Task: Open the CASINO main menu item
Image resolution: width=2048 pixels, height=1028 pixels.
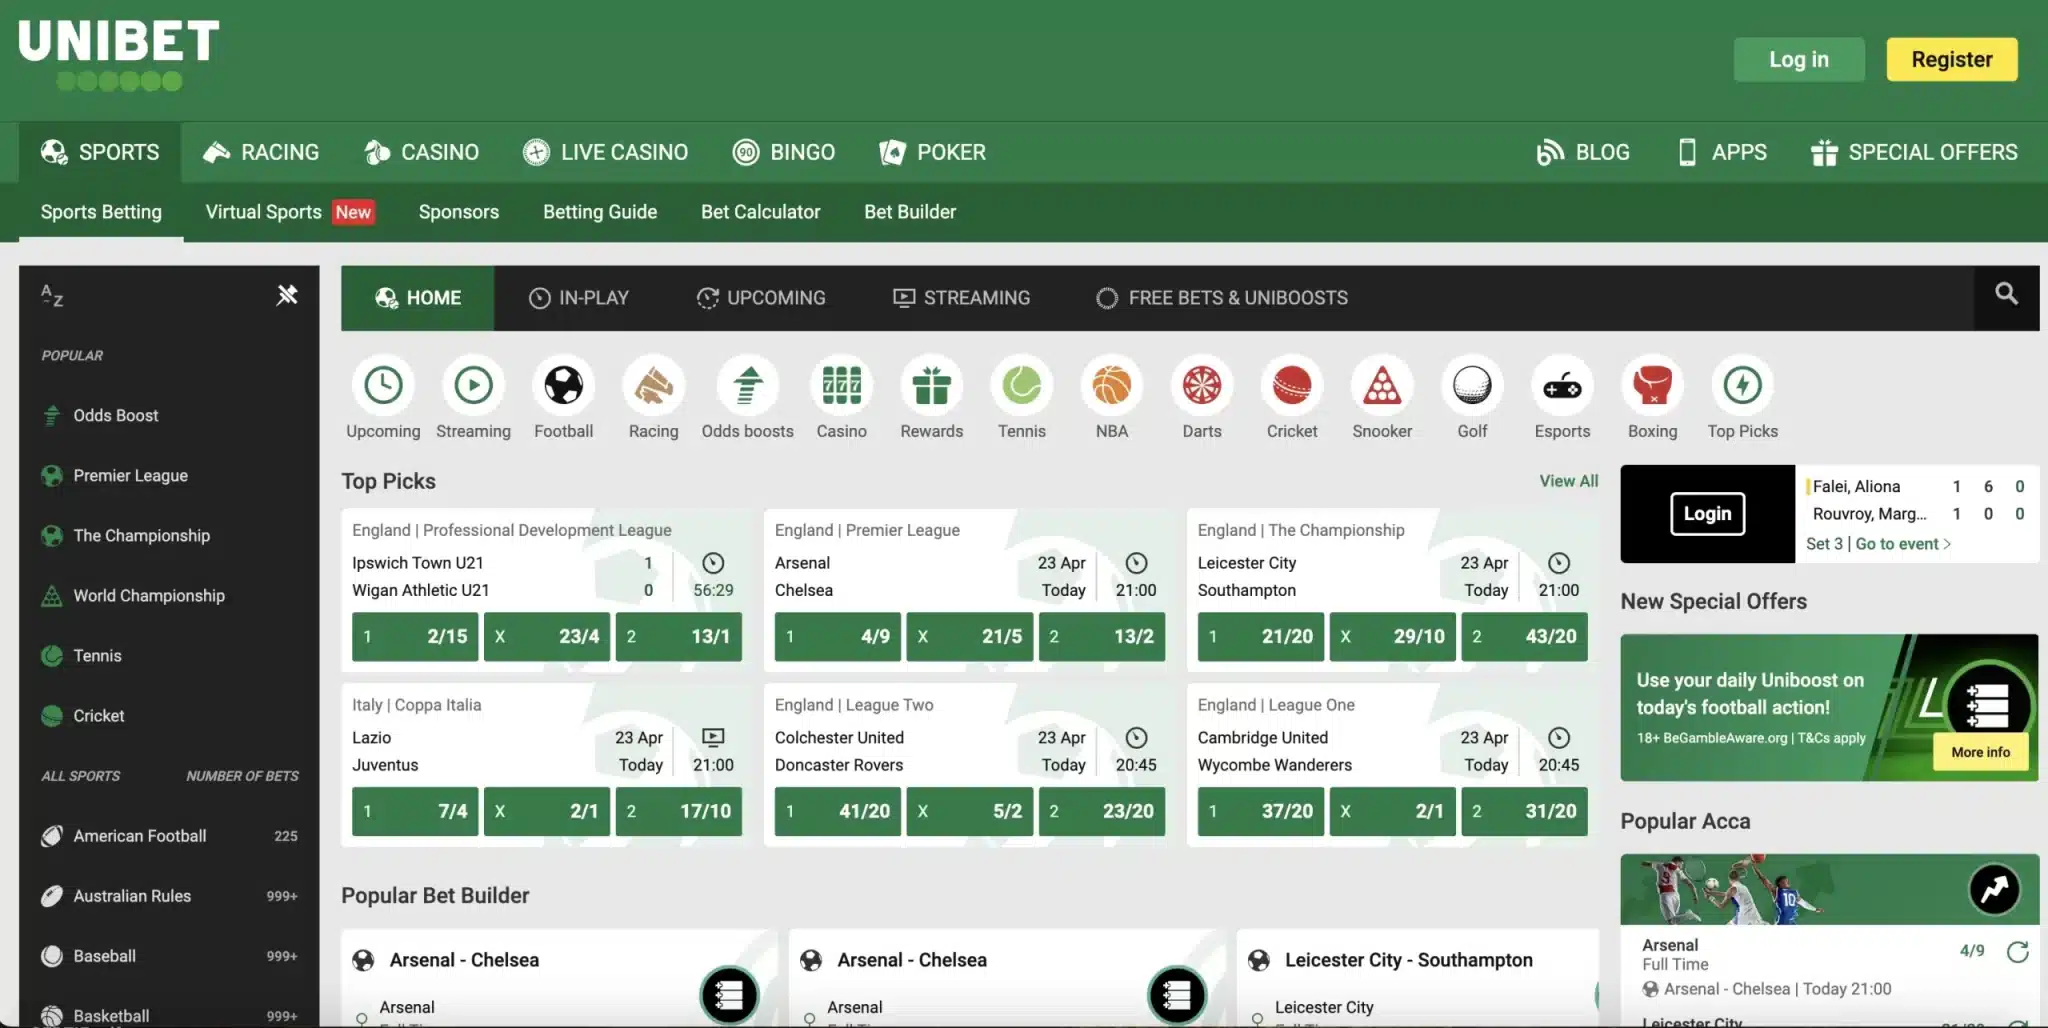Action: tap(421, 152)
